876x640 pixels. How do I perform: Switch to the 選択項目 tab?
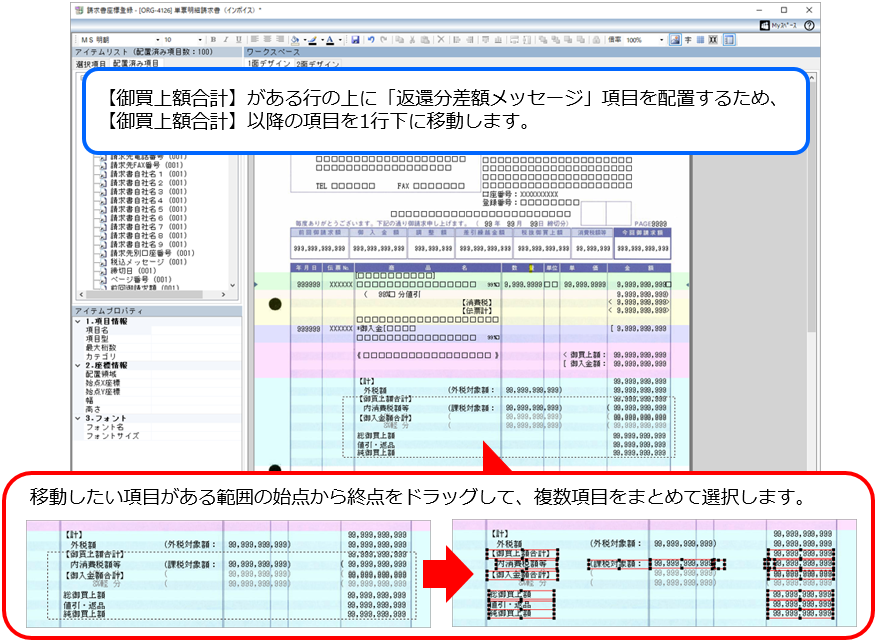(91, 64)
